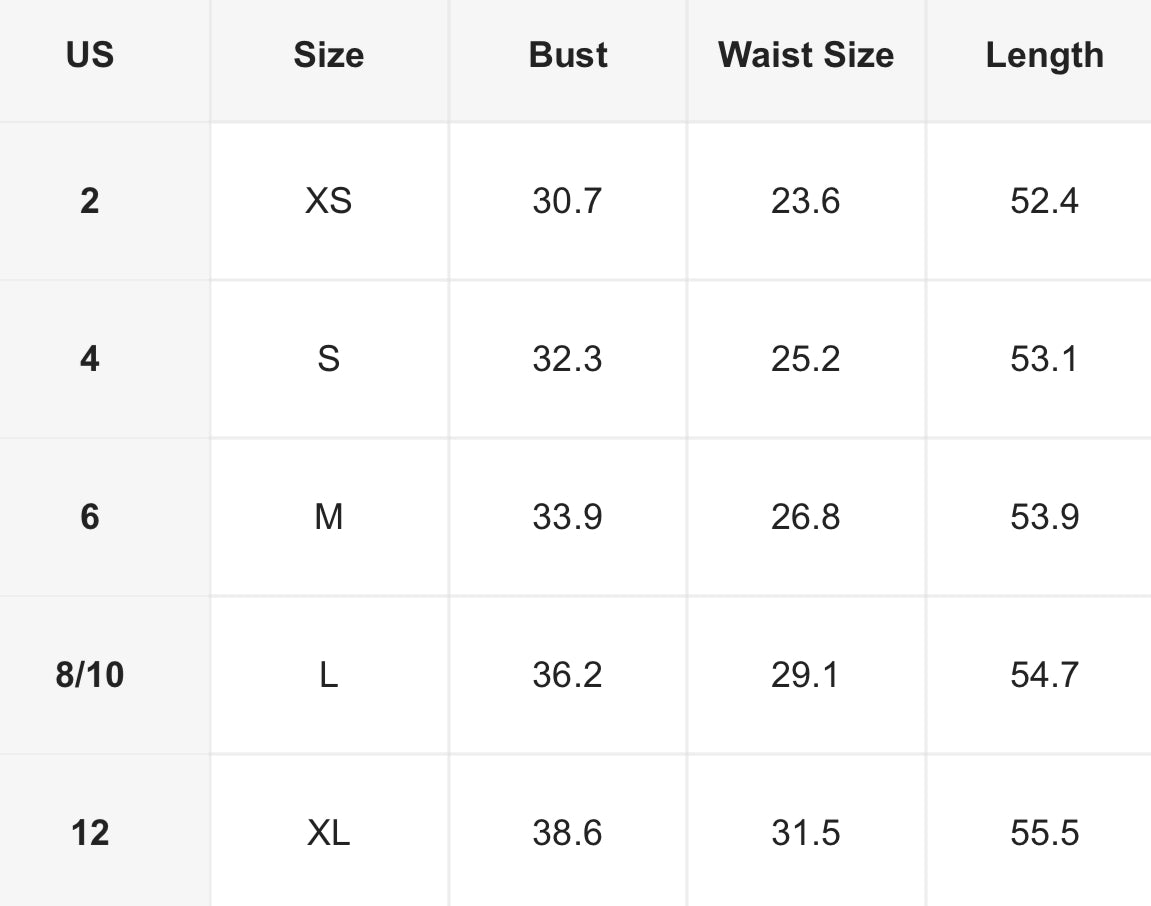Click length value 55.5
1151x906 pixels.
pyautogui.click(x=1044, y=832)
